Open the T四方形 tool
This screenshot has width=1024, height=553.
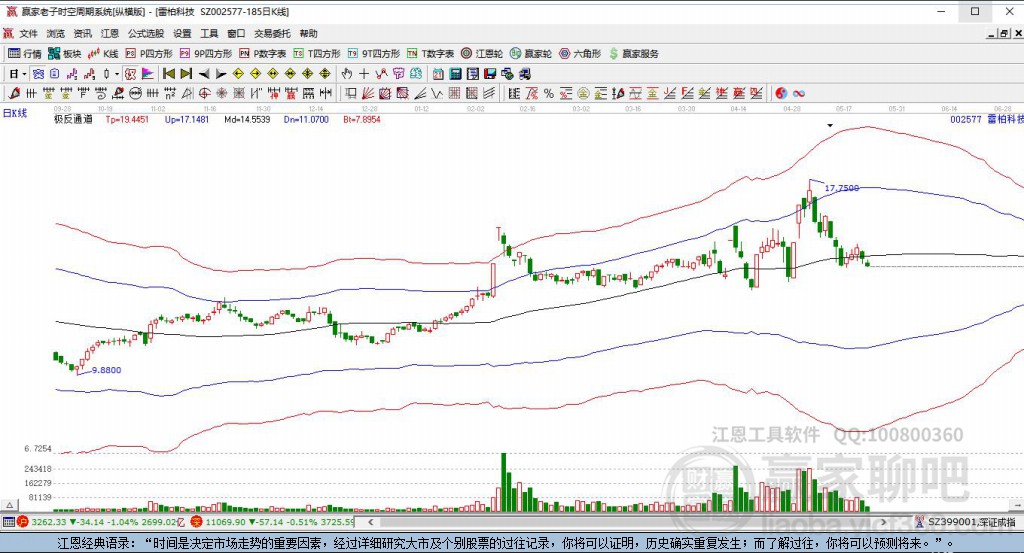point(317,54)
